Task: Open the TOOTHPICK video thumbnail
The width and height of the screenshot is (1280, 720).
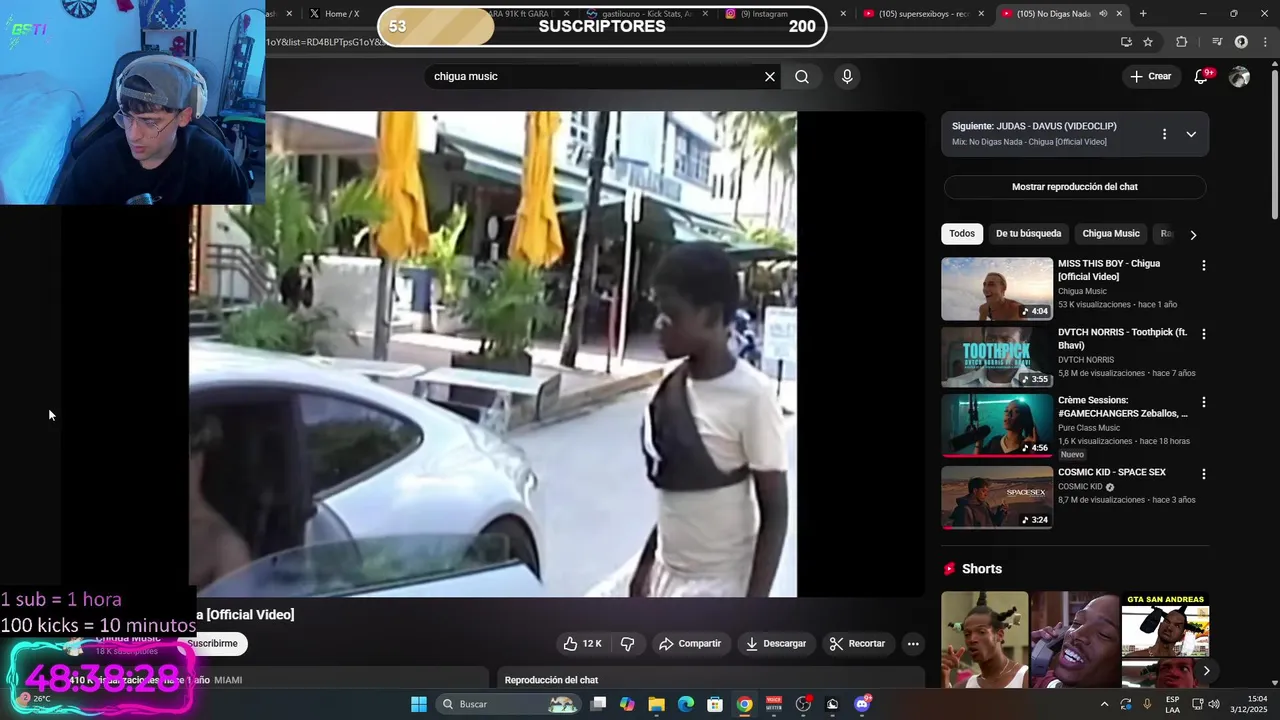Action: coord(997,357)
